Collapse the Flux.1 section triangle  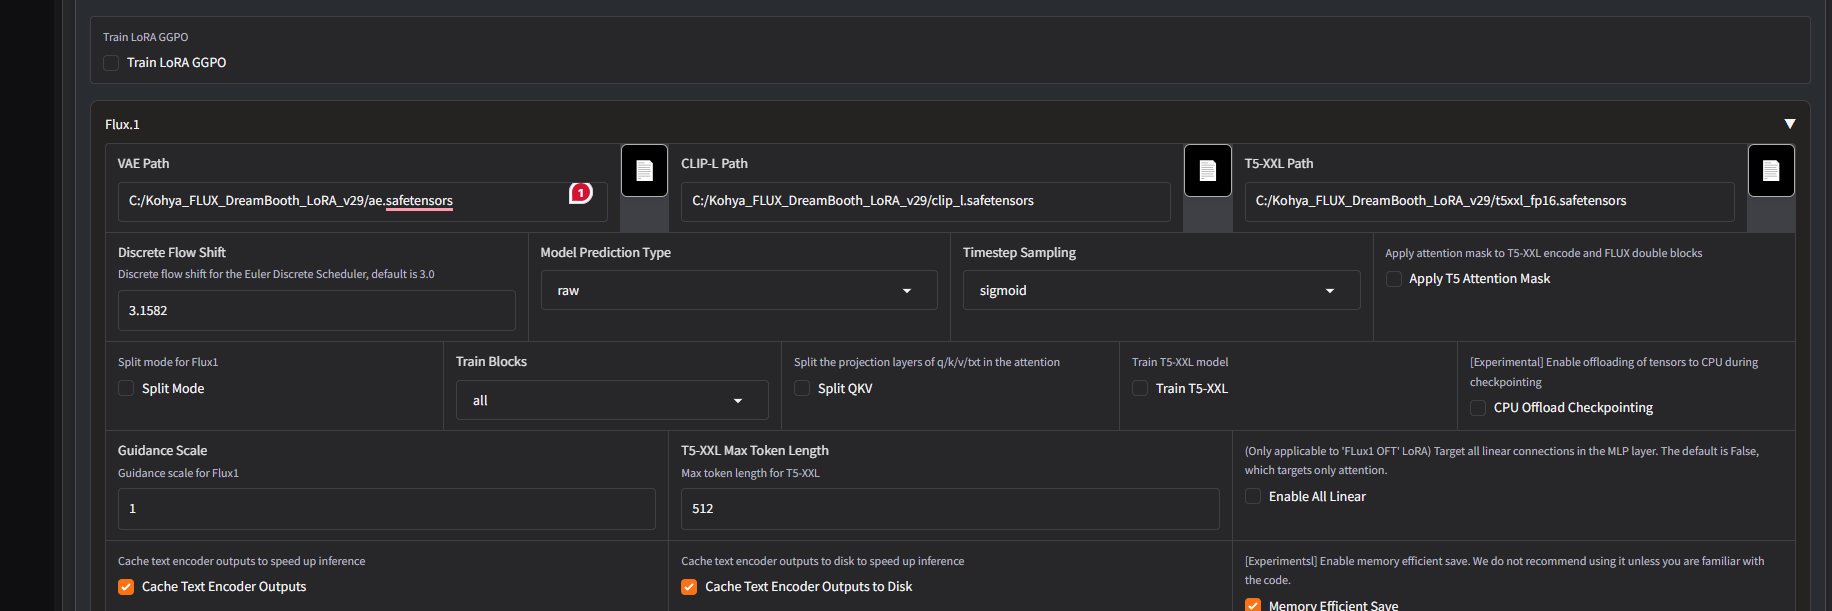[1789, 124]
